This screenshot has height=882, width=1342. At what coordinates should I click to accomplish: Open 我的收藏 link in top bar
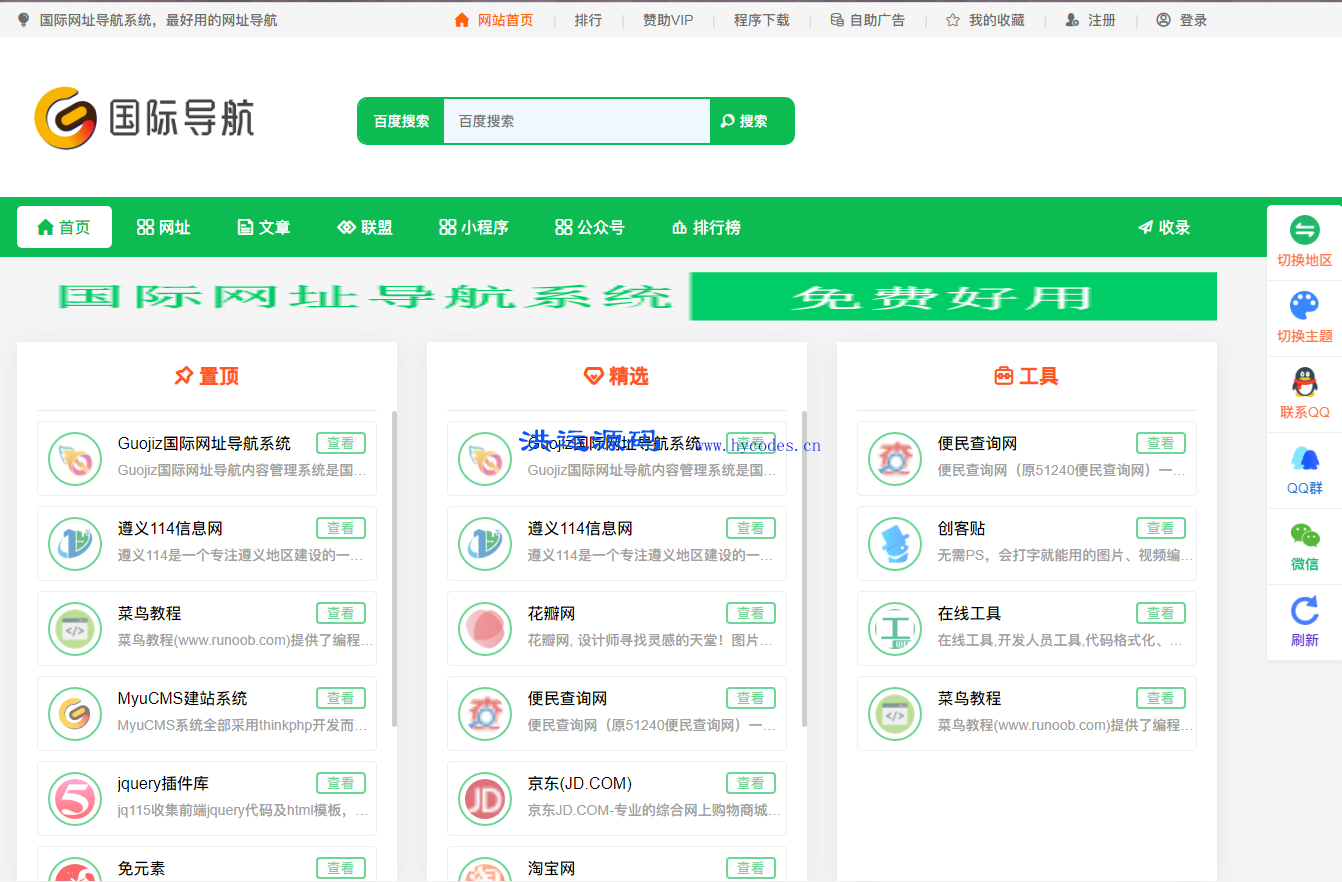(985, 20)
